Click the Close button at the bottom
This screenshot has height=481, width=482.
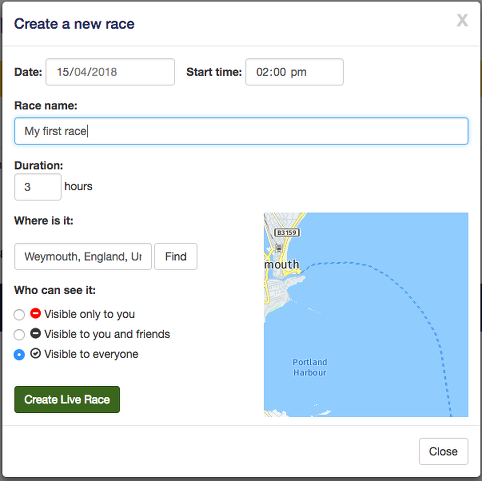click(x=443, y=451)
